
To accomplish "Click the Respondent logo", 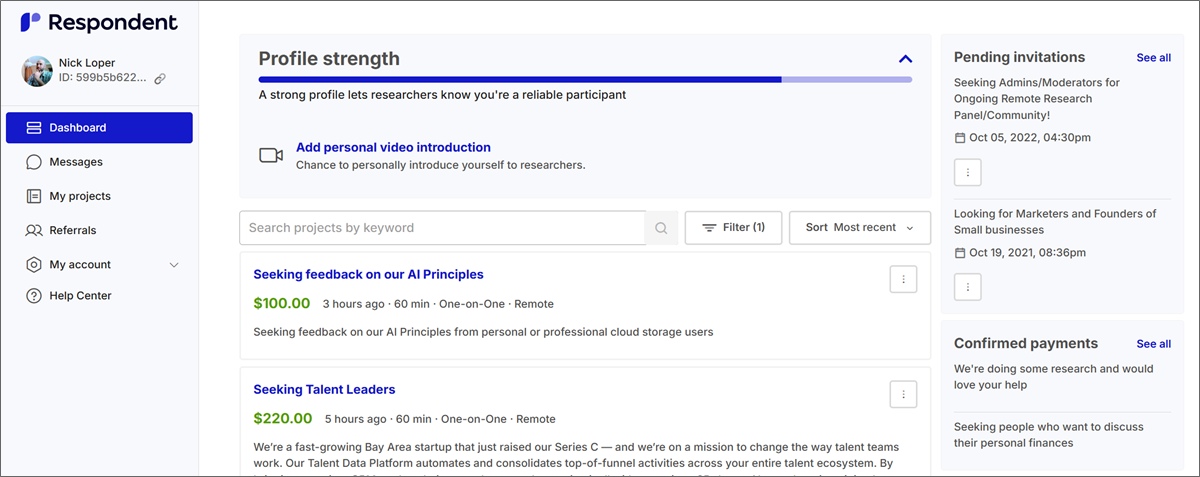I will [99, 22].
